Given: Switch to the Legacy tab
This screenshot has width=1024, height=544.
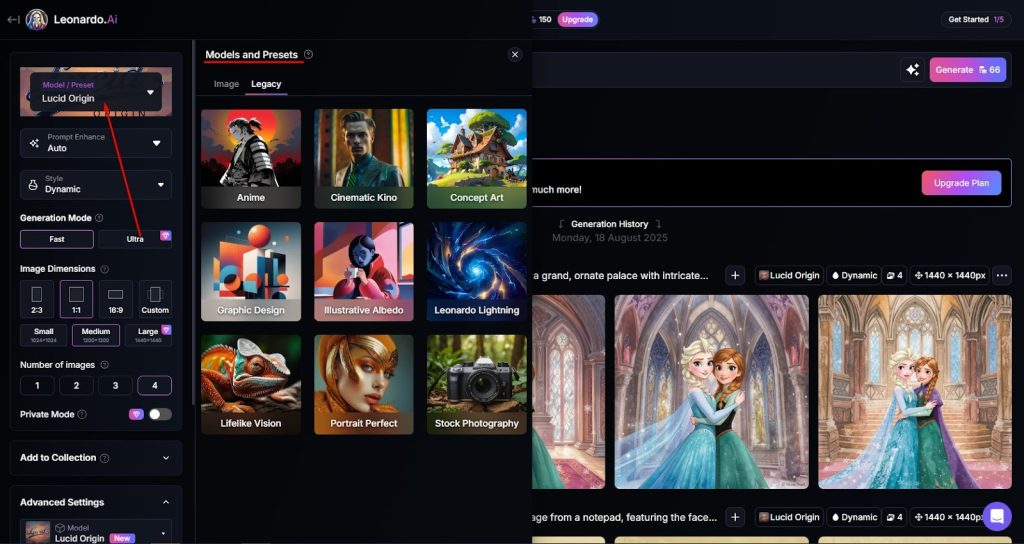Looking at the screenshot, I should click(x=266, y=84).
